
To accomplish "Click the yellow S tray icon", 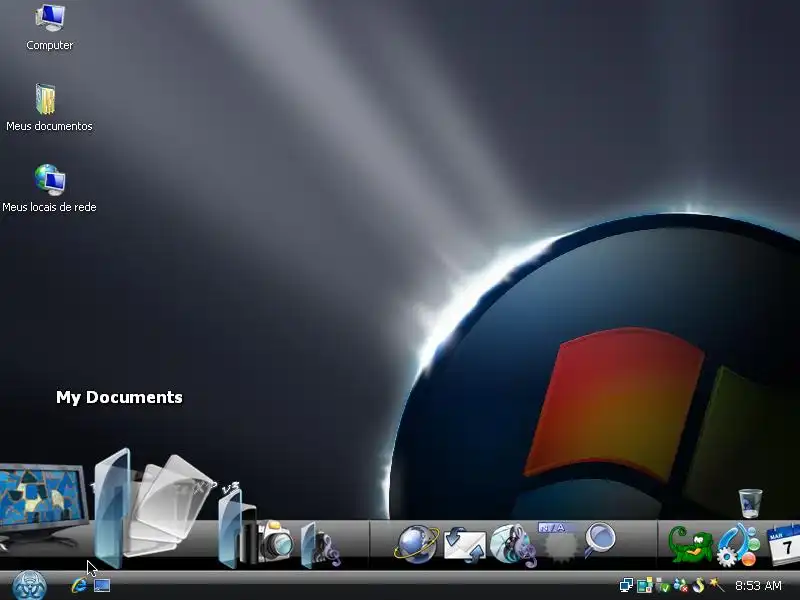I will point(698,585).
